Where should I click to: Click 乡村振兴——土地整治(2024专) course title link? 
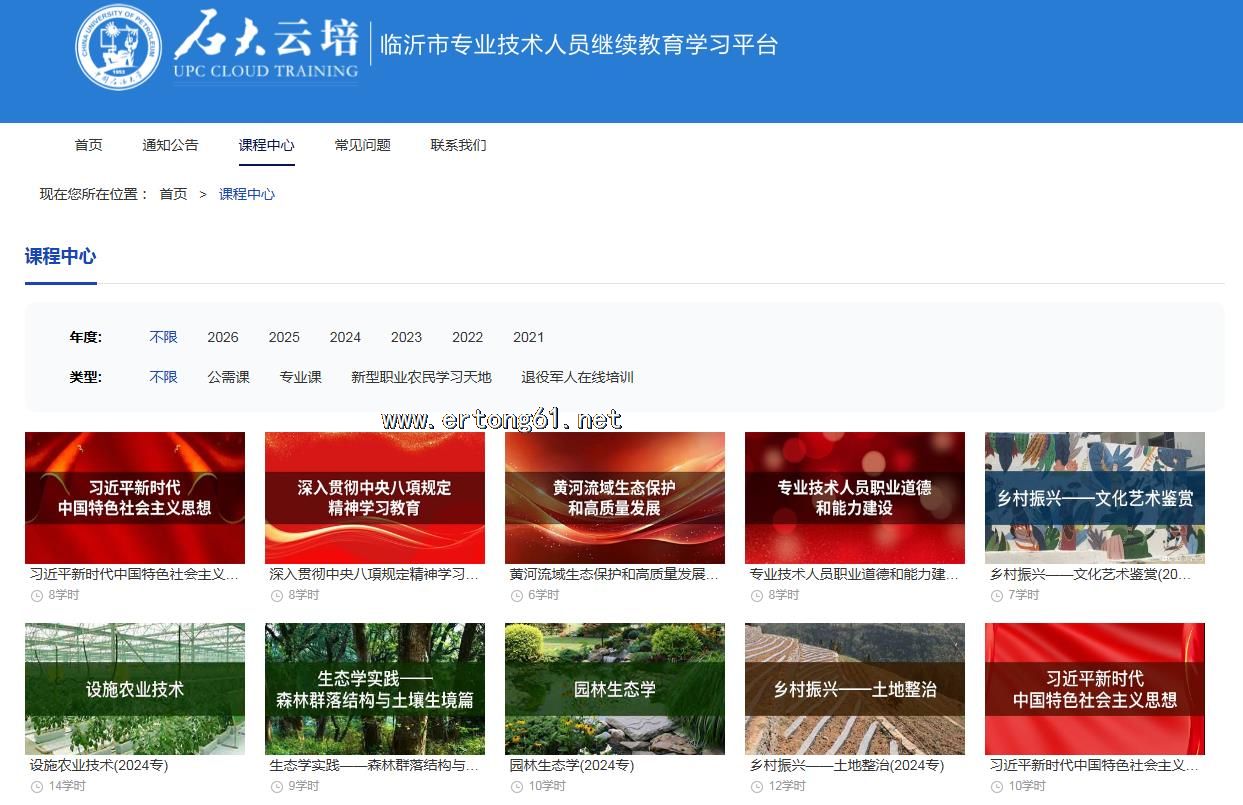(x=847, y=765)
